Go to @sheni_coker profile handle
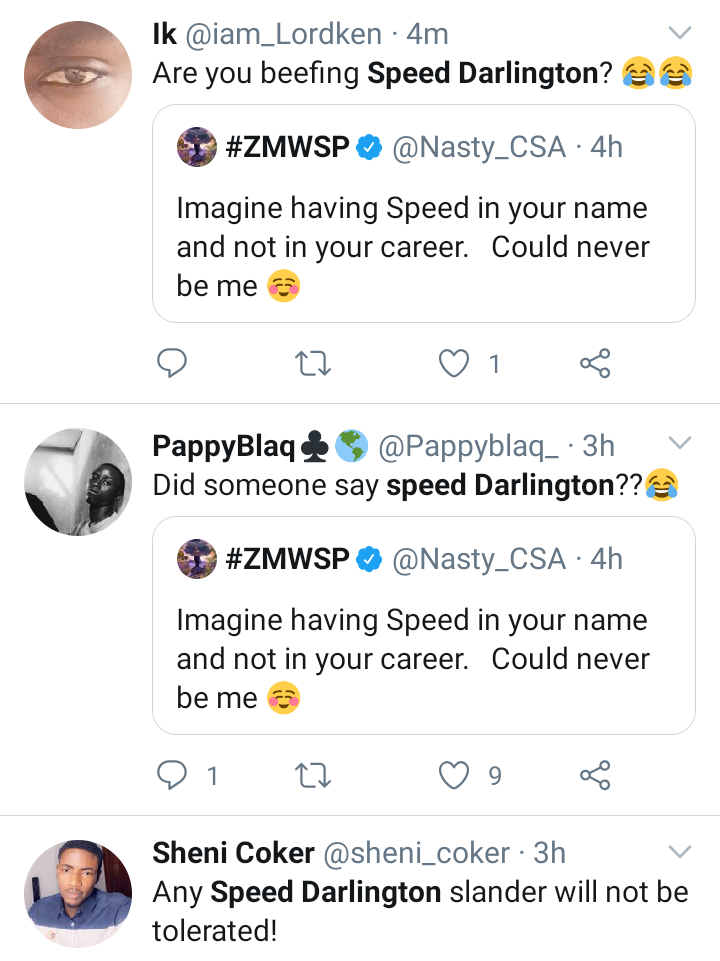Image resolution: width=720 pixels, height=961 pixels. tap(417, 853)
